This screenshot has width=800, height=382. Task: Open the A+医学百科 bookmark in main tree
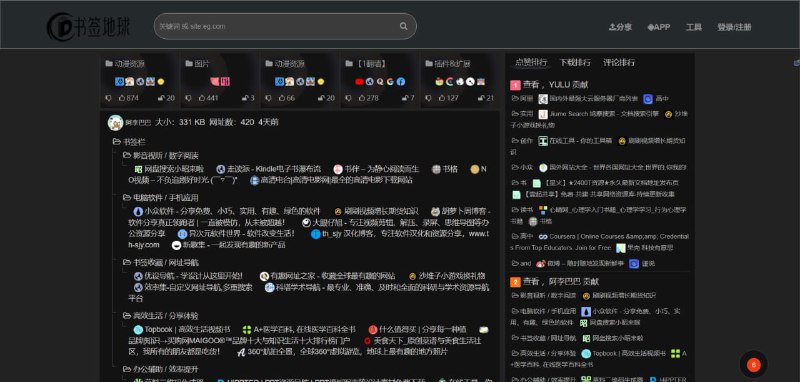pos(299,329)
